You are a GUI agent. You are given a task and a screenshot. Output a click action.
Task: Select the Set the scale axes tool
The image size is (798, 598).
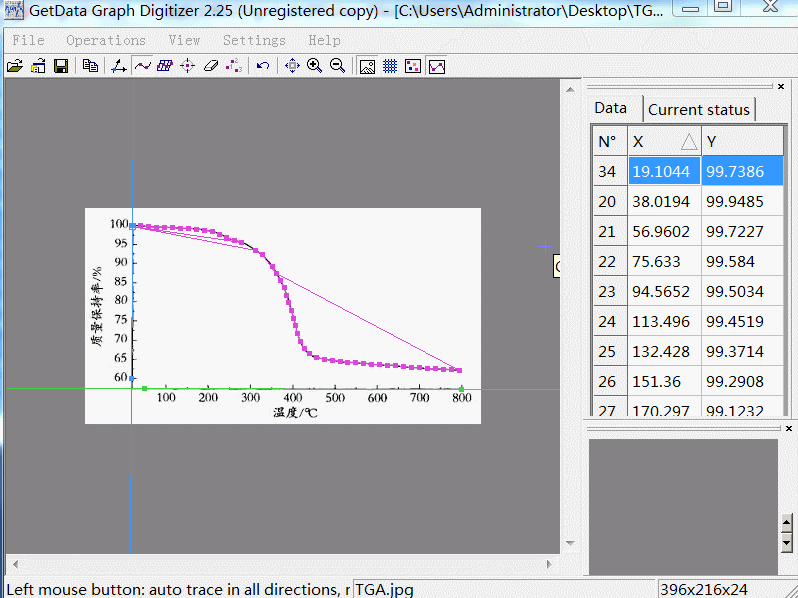[118, 66]
